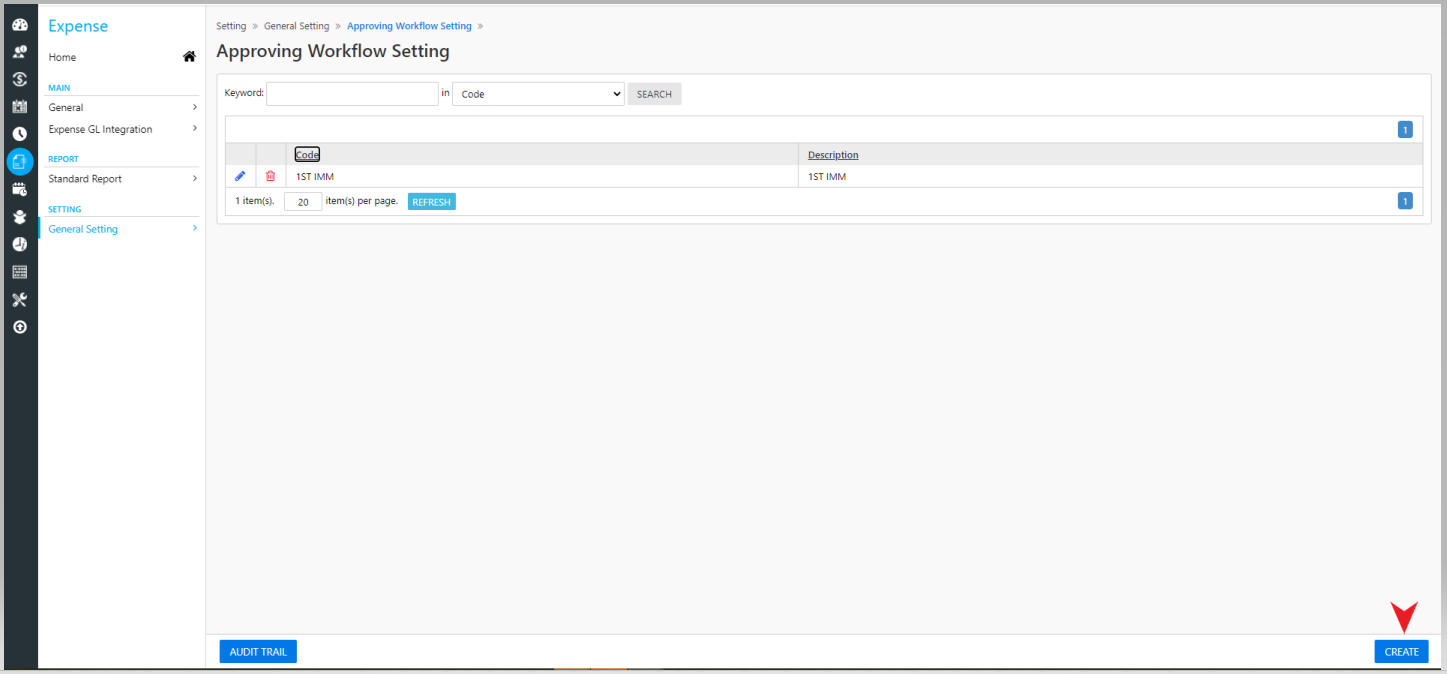Open the grid table icon in the sidebar
This screenshot has height=674, width=1447.
click(19, 271)
